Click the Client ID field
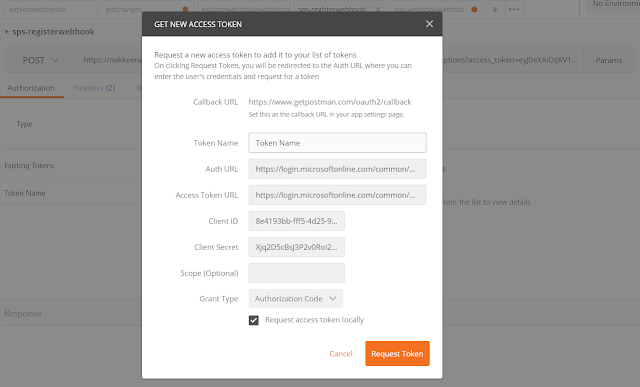The image size is (640, 387). (296, 221)
